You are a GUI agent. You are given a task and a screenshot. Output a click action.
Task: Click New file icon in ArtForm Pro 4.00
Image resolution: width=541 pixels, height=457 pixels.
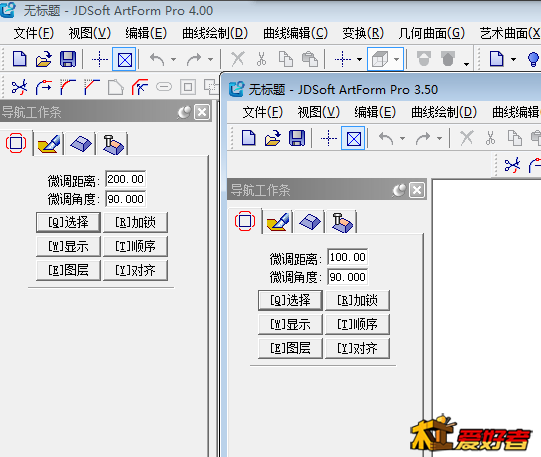(20, 59)
